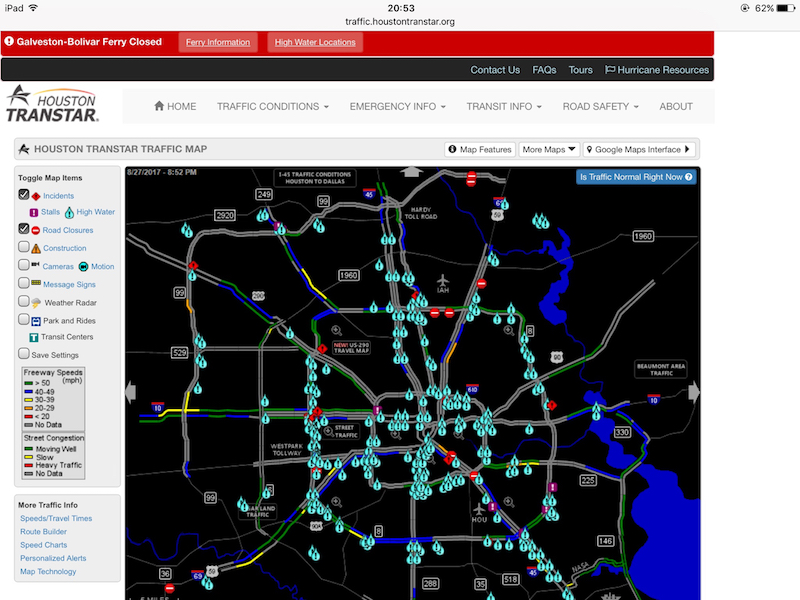Toggle the Road Closures checkbox
The image size is (800, 600).
[23, 229]
